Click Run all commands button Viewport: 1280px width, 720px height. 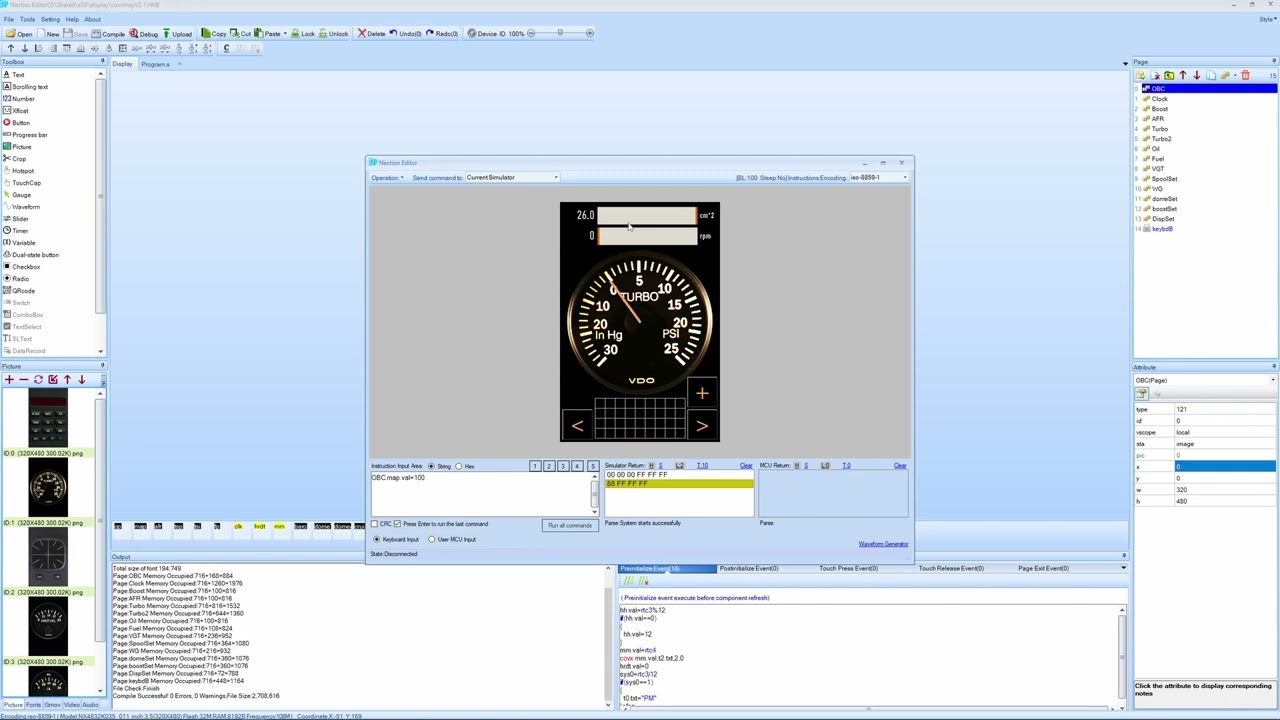click(570, 525)
